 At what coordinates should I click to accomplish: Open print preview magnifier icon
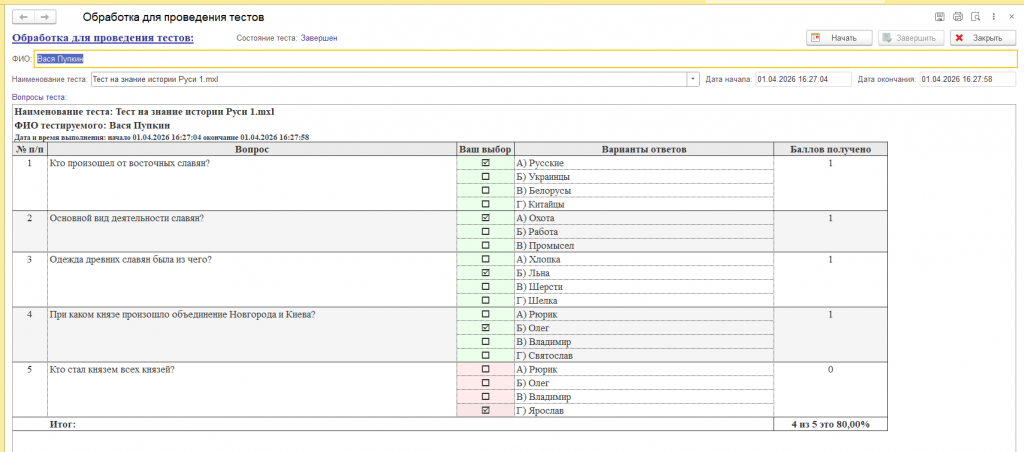click(974, 17)
